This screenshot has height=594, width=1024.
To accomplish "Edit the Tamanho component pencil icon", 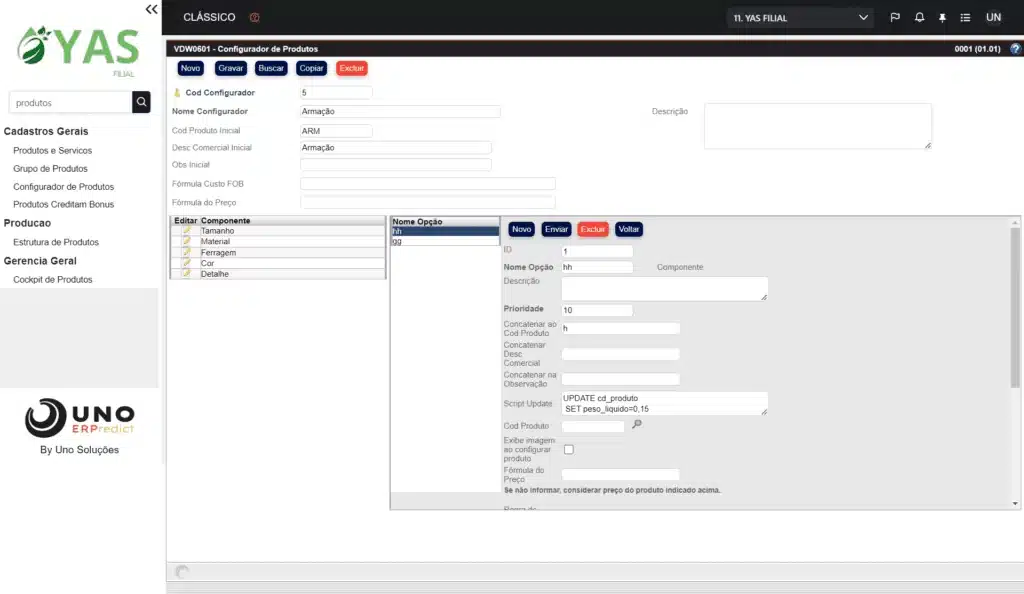I will [x=187, y=230].
